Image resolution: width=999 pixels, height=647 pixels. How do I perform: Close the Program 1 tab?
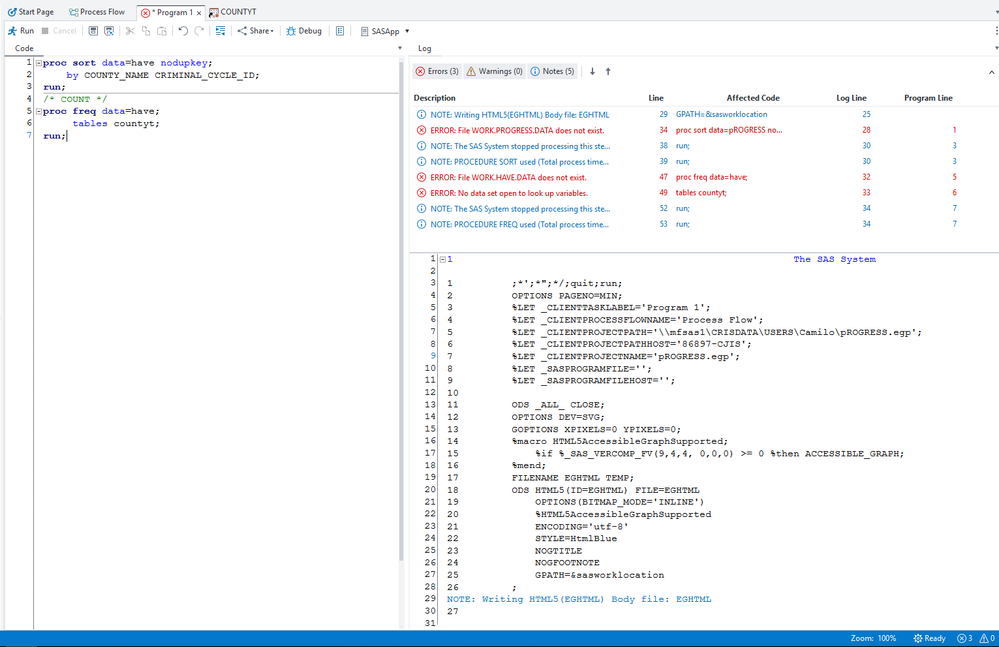[x=198, y=13]
